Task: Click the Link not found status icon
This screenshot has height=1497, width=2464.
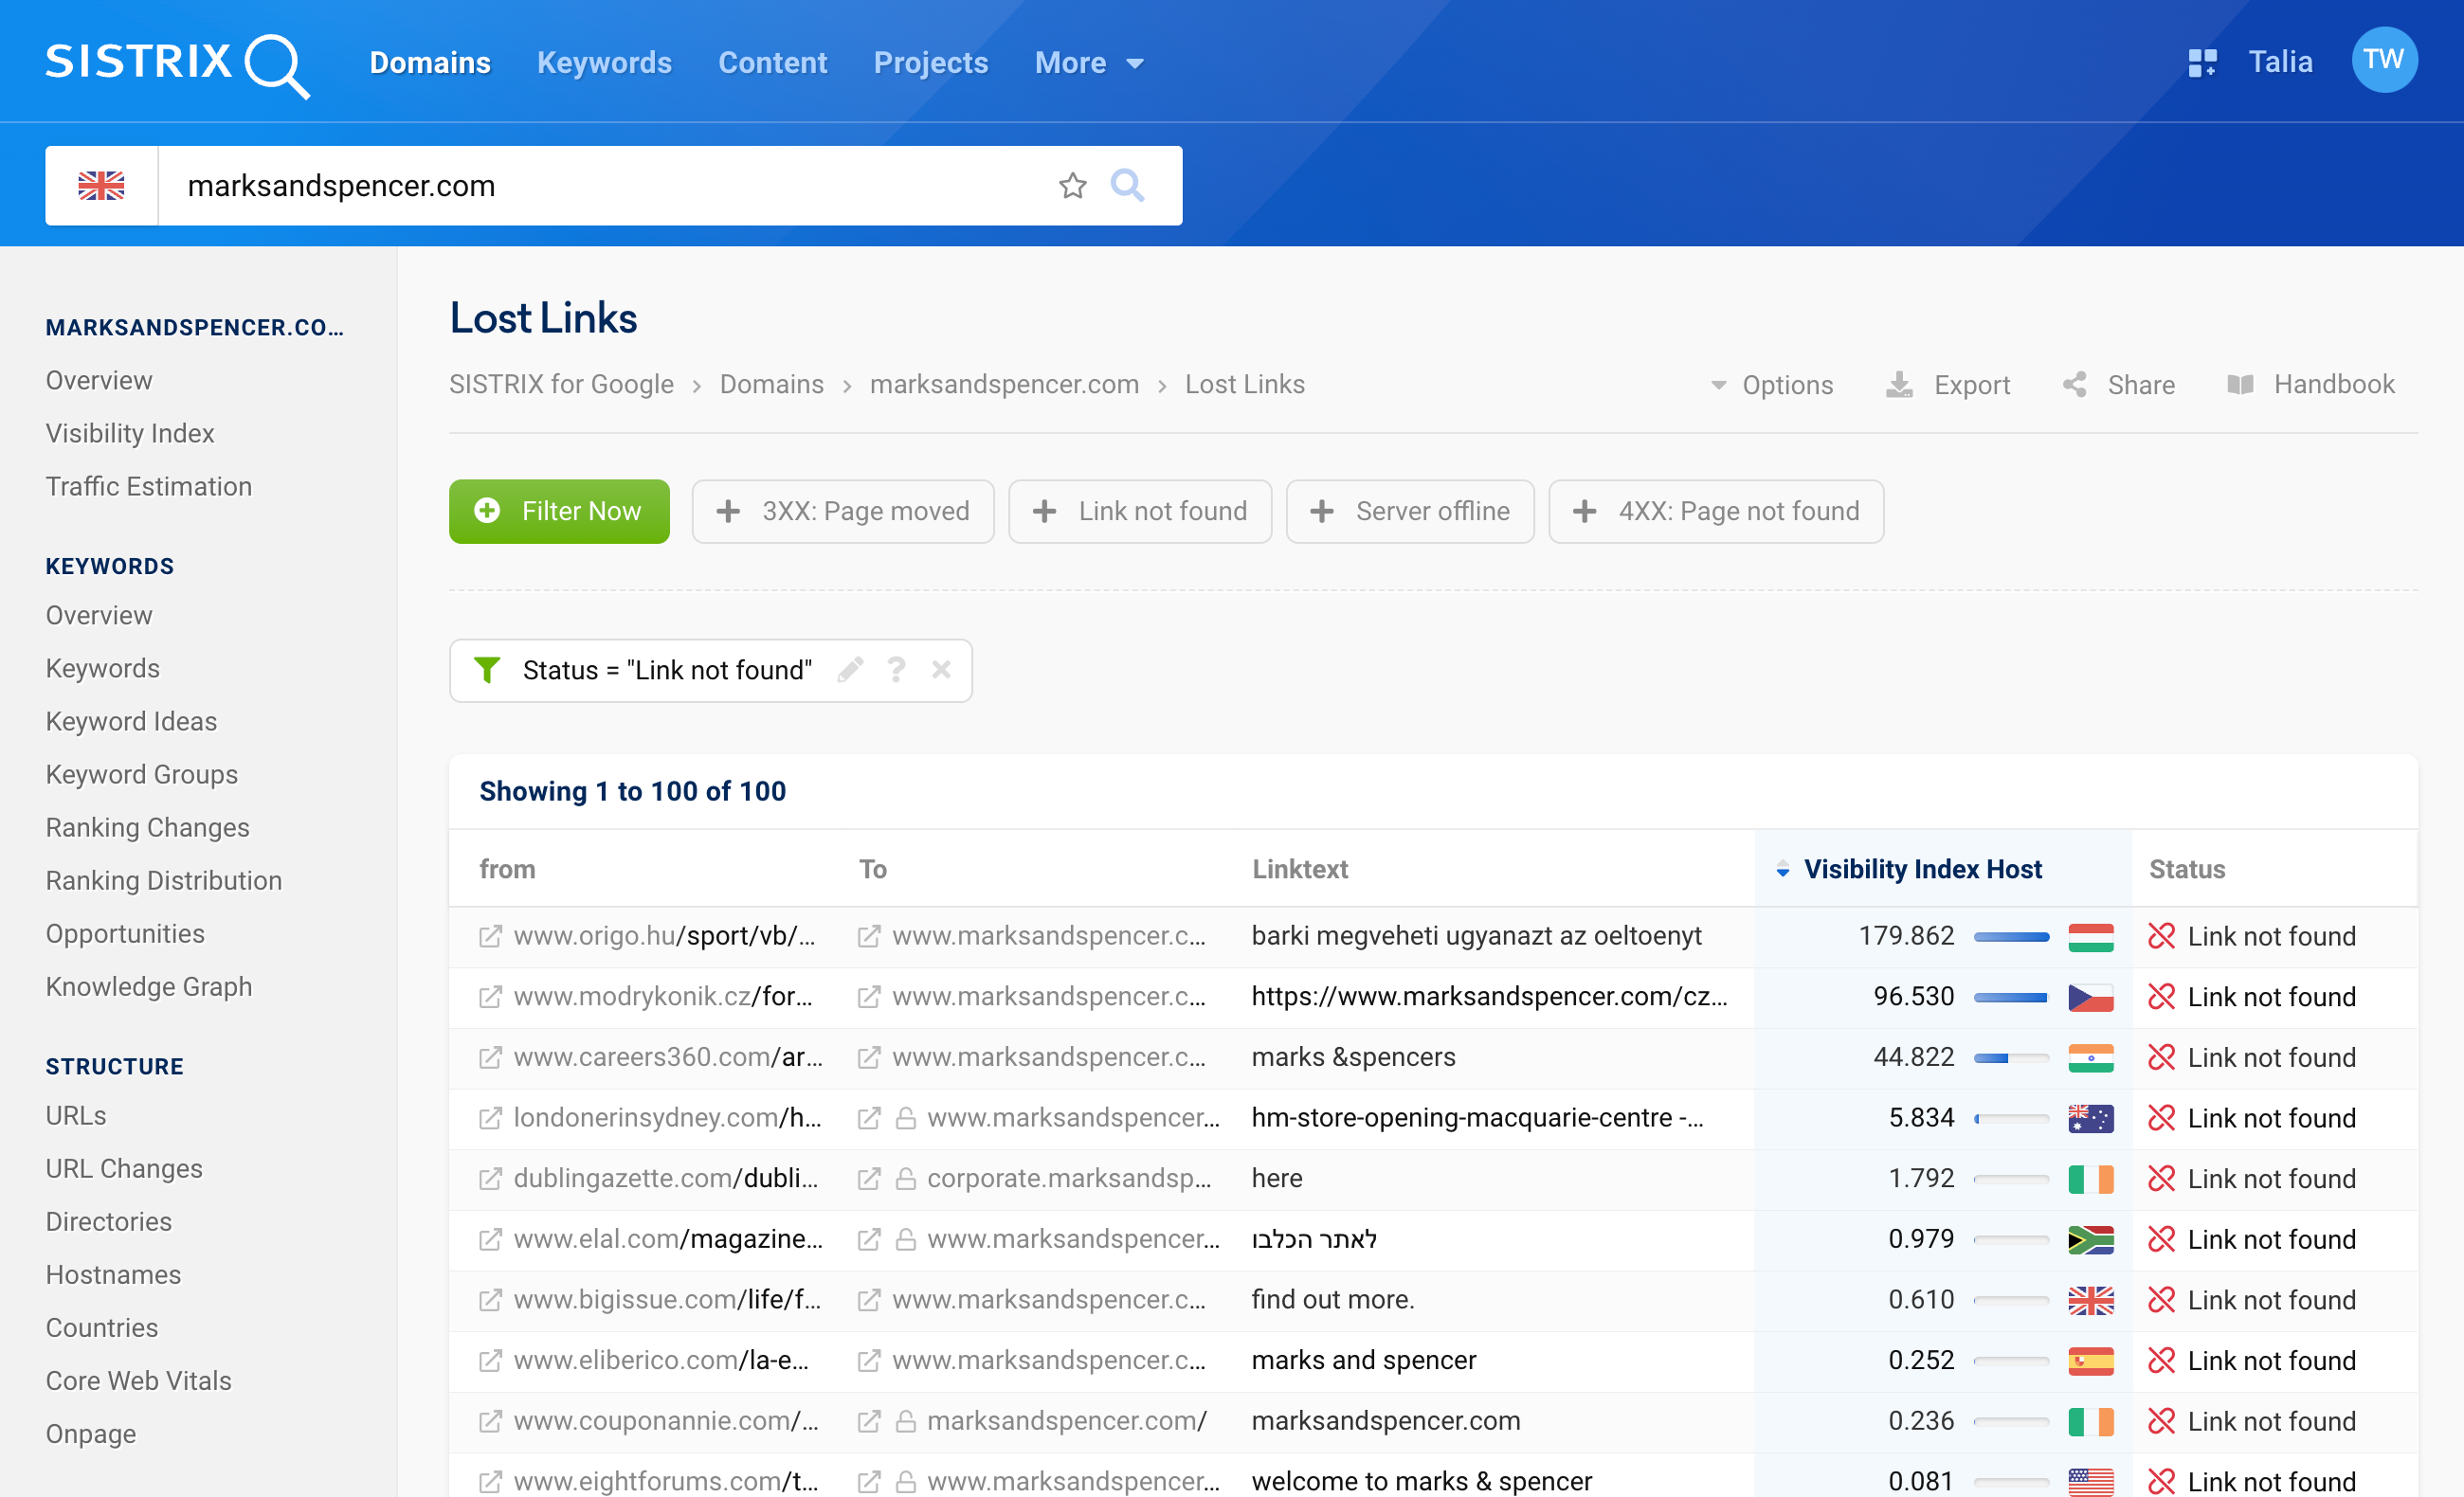Action: click(x=2162, y=936)
